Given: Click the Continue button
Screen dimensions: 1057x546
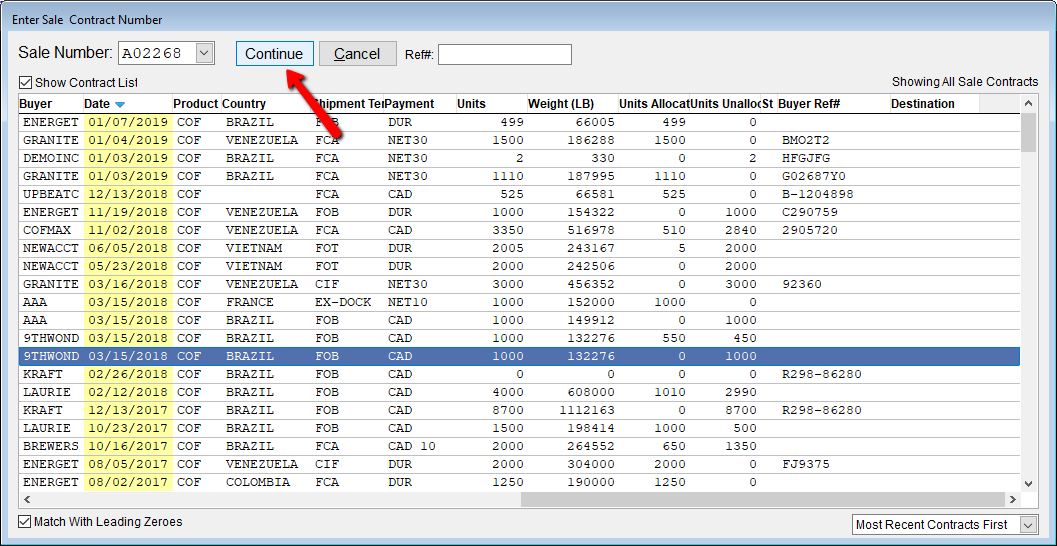Looking at the screenshot, I should click(274, 54).
